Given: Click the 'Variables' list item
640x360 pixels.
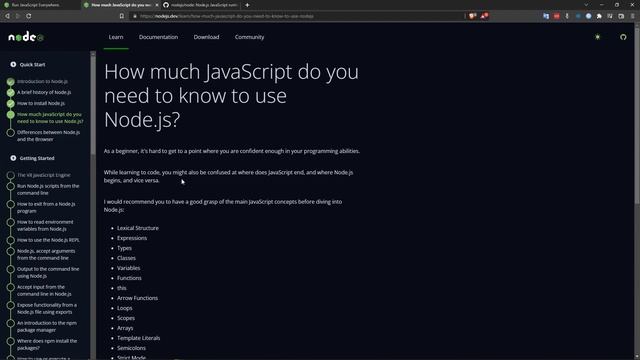Looking at the screenshot, I should coord(129,268).
